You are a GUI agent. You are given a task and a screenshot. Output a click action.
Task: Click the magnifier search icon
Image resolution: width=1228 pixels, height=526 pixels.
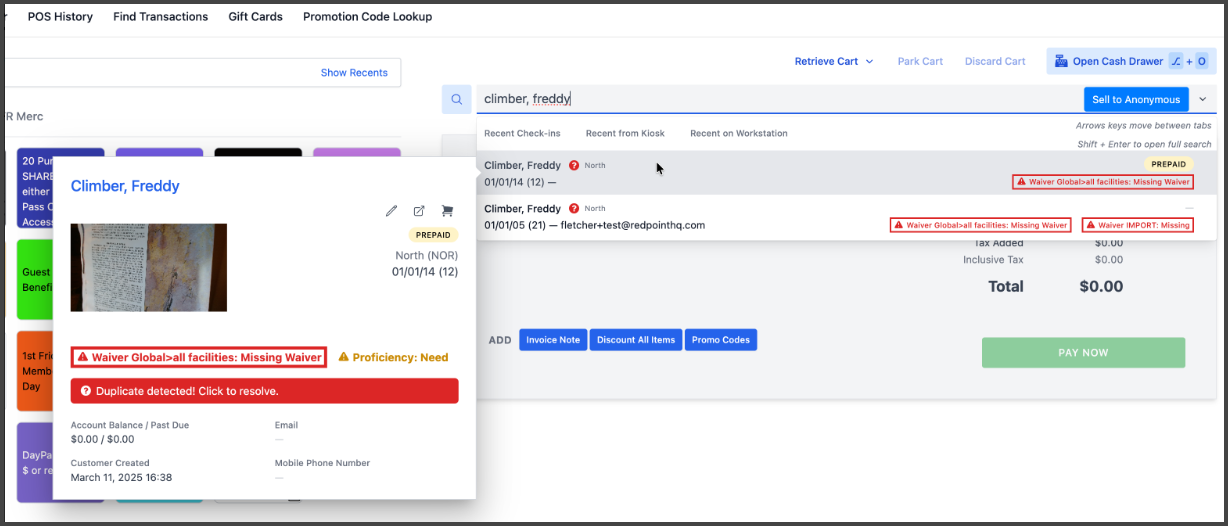(x=457, y=99)
